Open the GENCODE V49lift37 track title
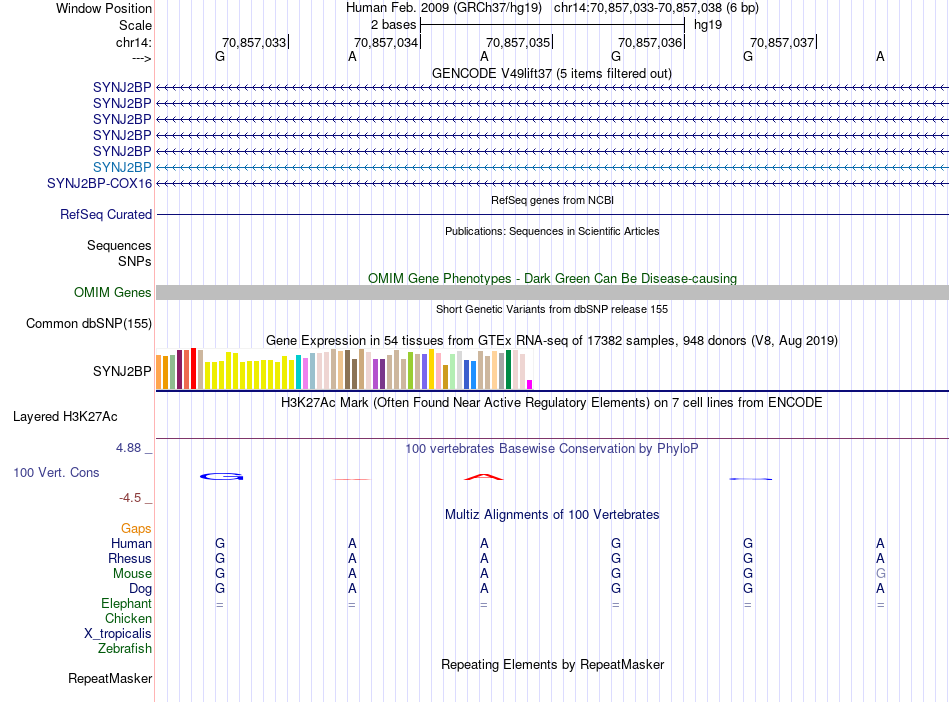This screenshot has height=702, width=950. pyautogui.click(x=551, y=73)
